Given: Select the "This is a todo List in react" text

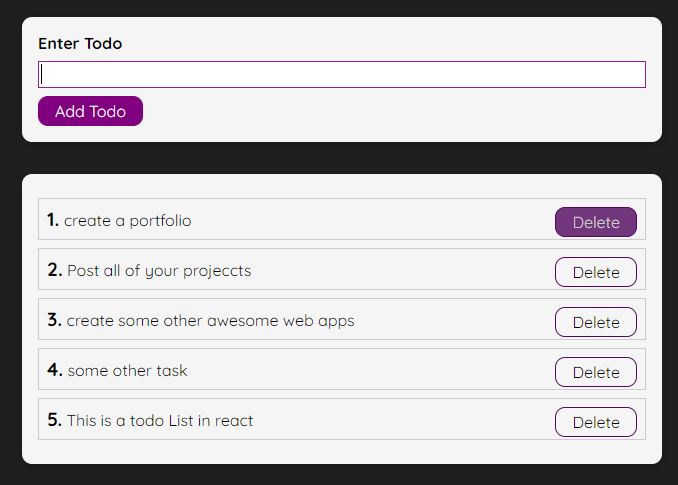Looking at the screenshot, I should click(160, 421).
